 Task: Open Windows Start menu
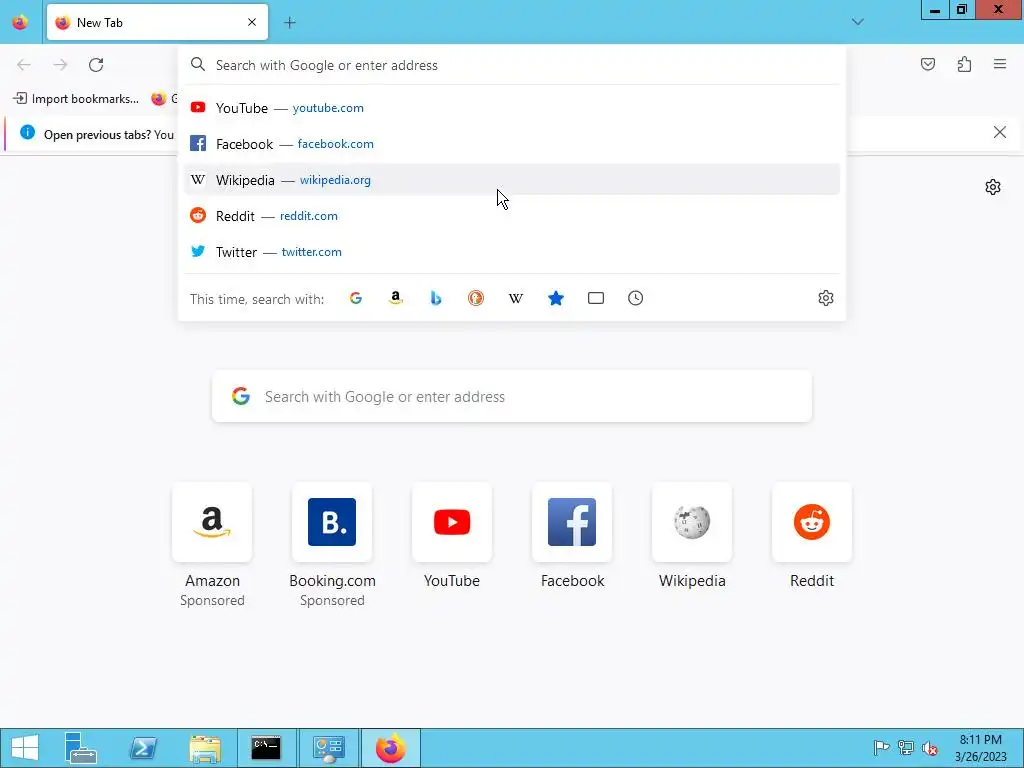point(25,748)
